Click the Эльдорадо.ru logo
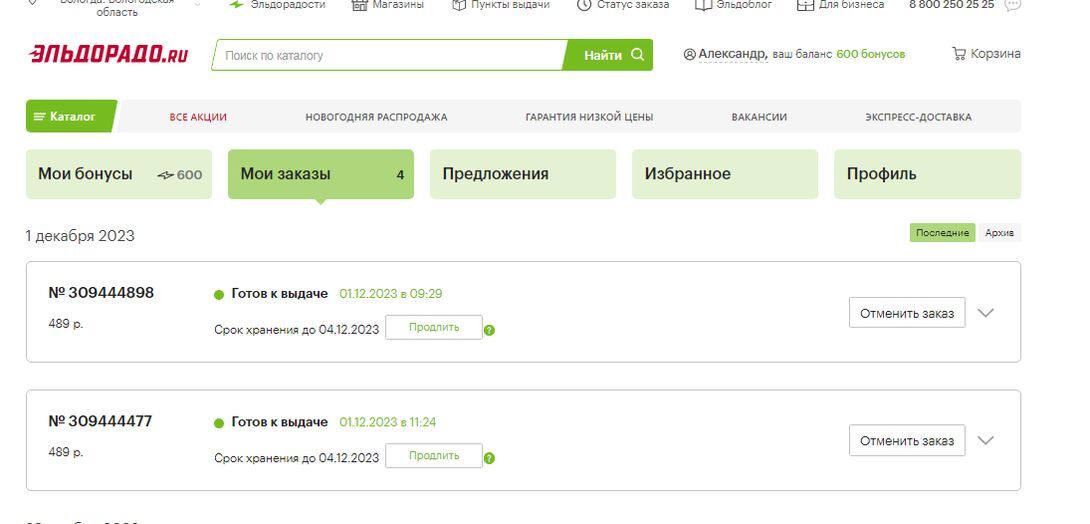The height and width of the screenshot is (524, 1090). [x=108, y=54]
